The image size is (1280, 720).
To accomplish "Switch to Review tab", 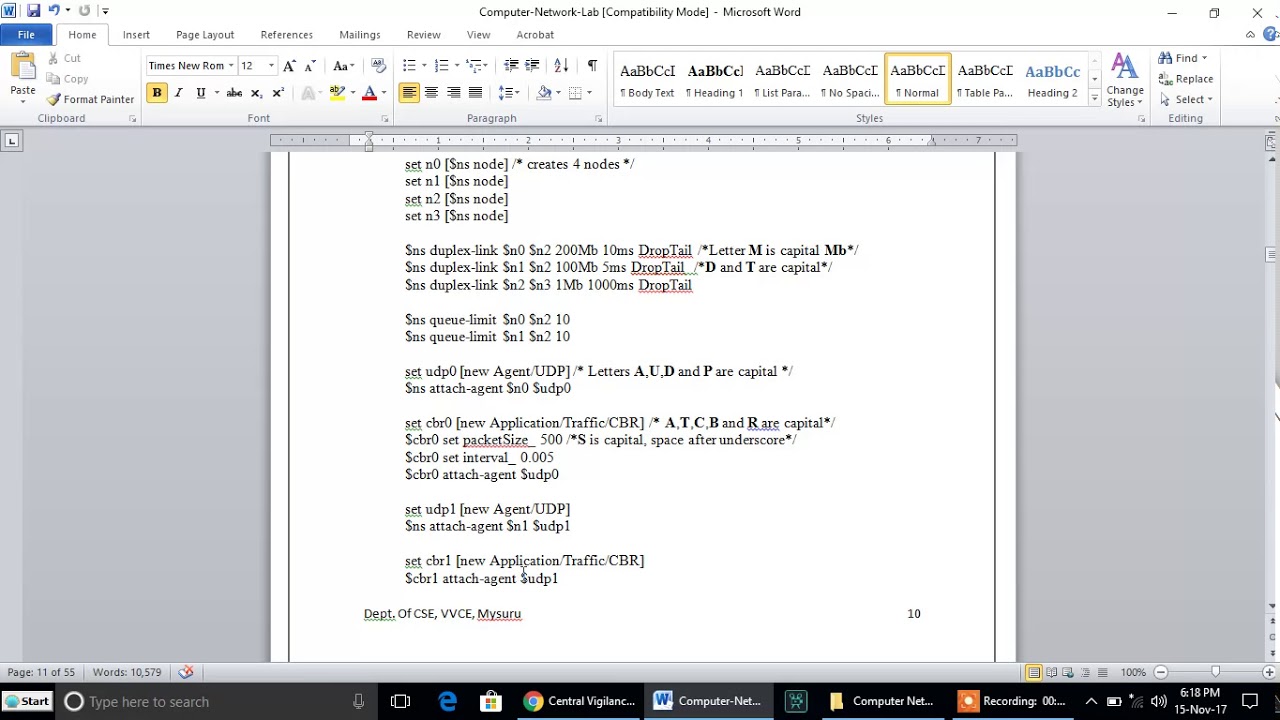I will pyautogui.click(x=424, y=34).
